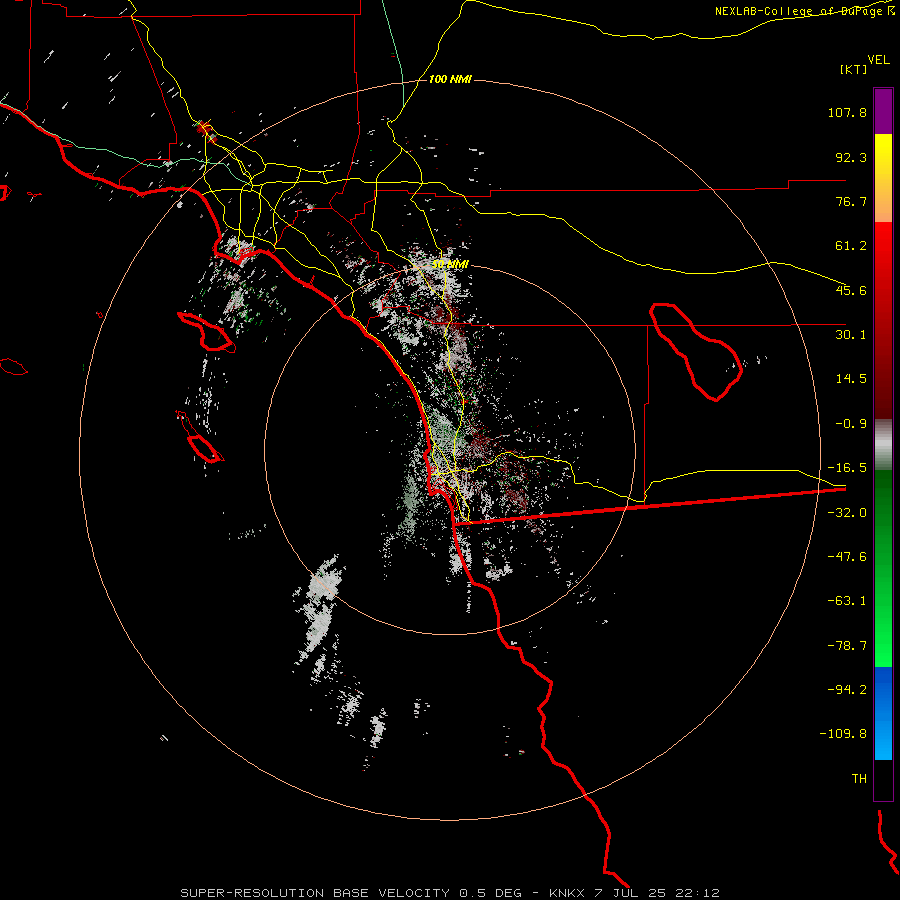Click the 50 NMI range ring label
Screen dimensions: 900x900
pos(450,264)
